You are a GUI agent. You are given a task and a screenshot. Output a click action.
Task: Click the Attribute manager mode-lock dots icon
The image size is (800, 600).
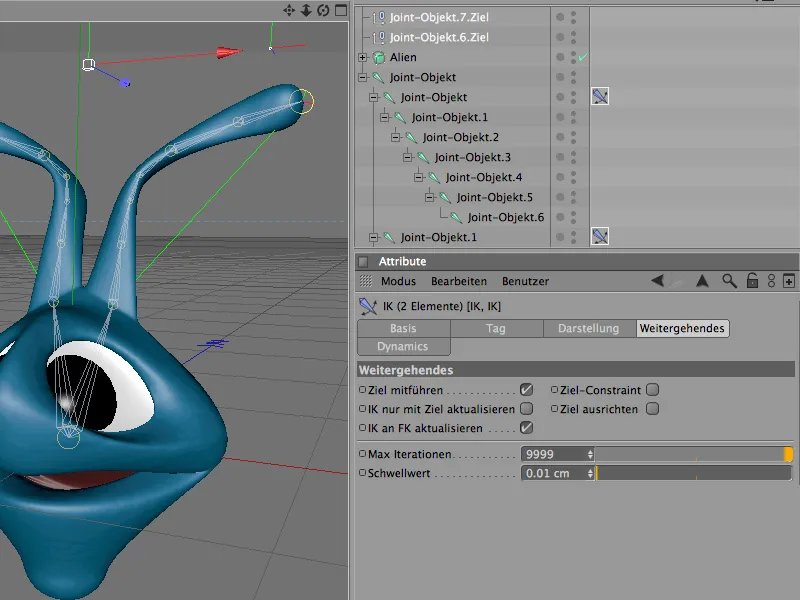(x=771, y=281)
